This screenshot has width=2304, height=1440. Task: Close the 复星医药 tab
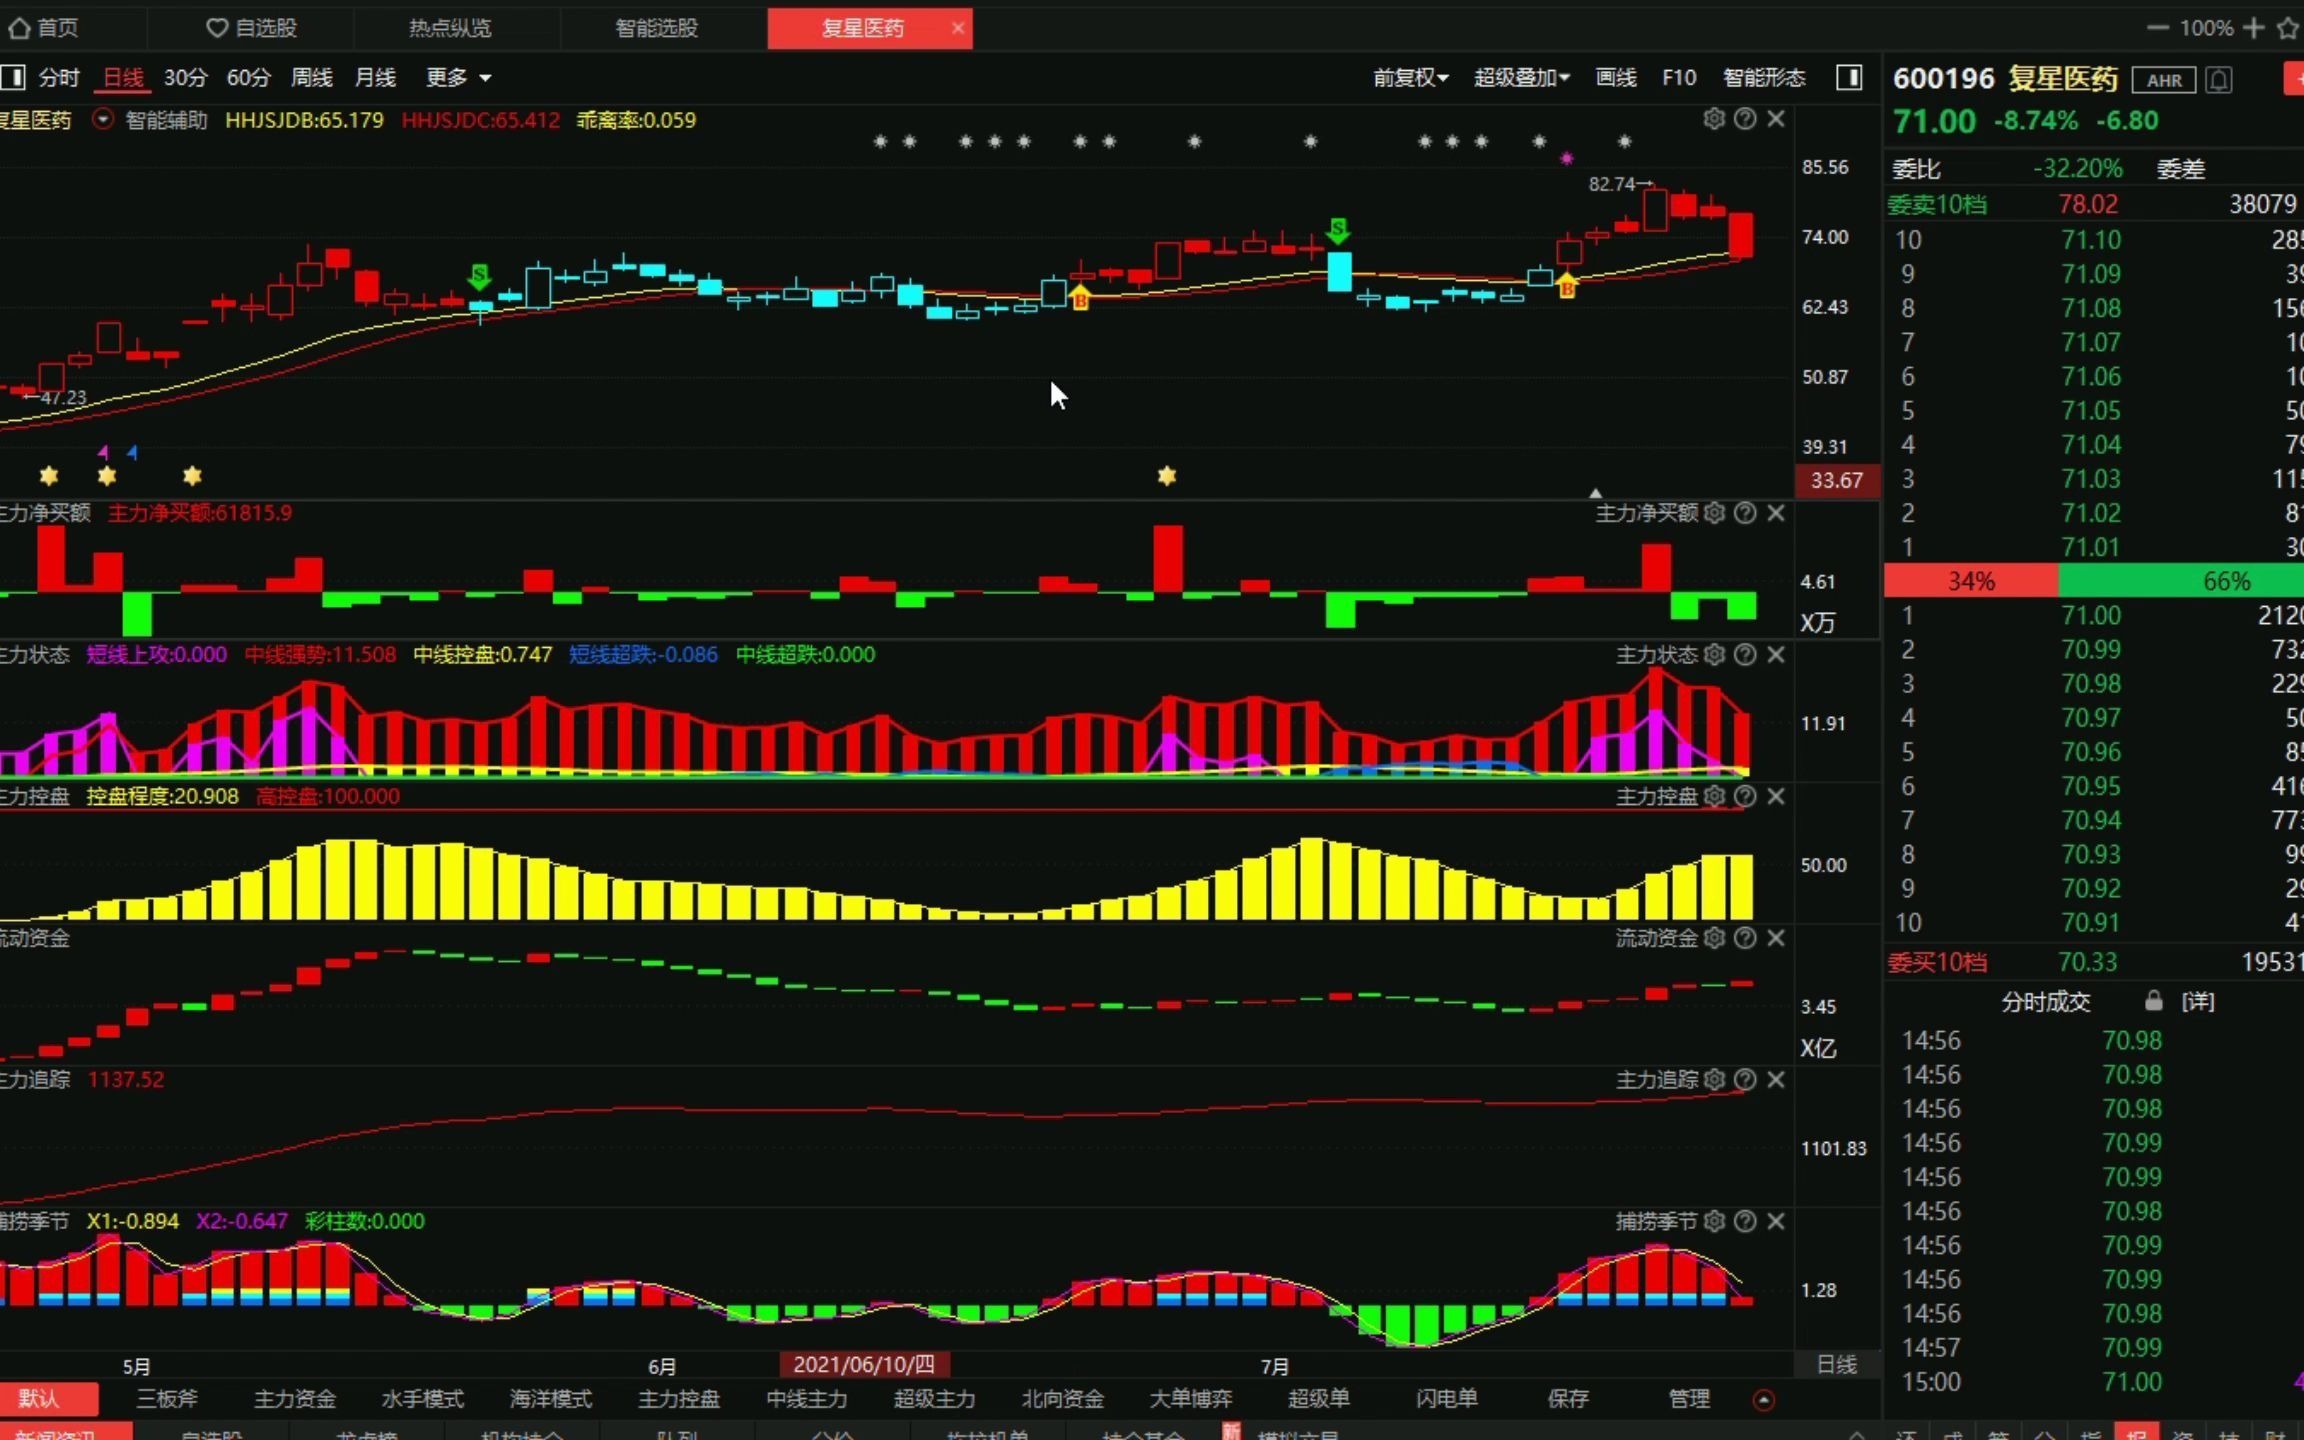957,28
